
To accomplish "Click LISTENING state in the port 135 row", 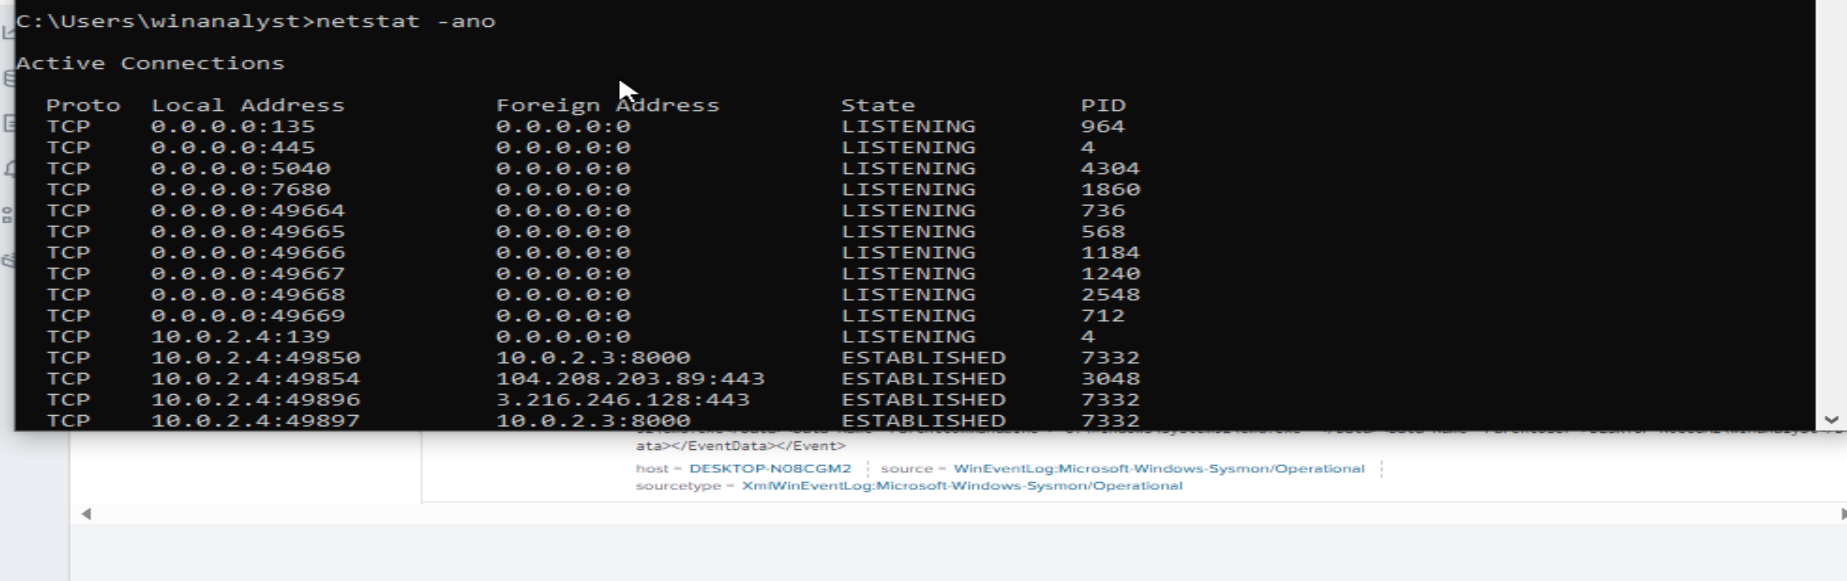I will coord(908,126).
